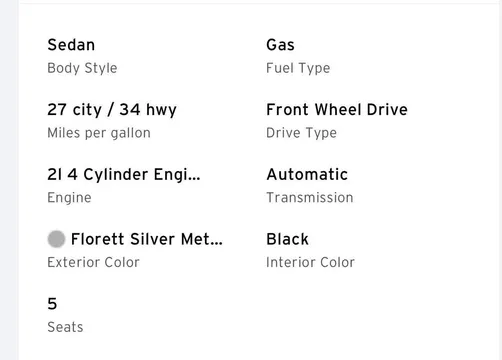
Task: Select the 27 city / 34 hwy text
Action: point(112,110)
